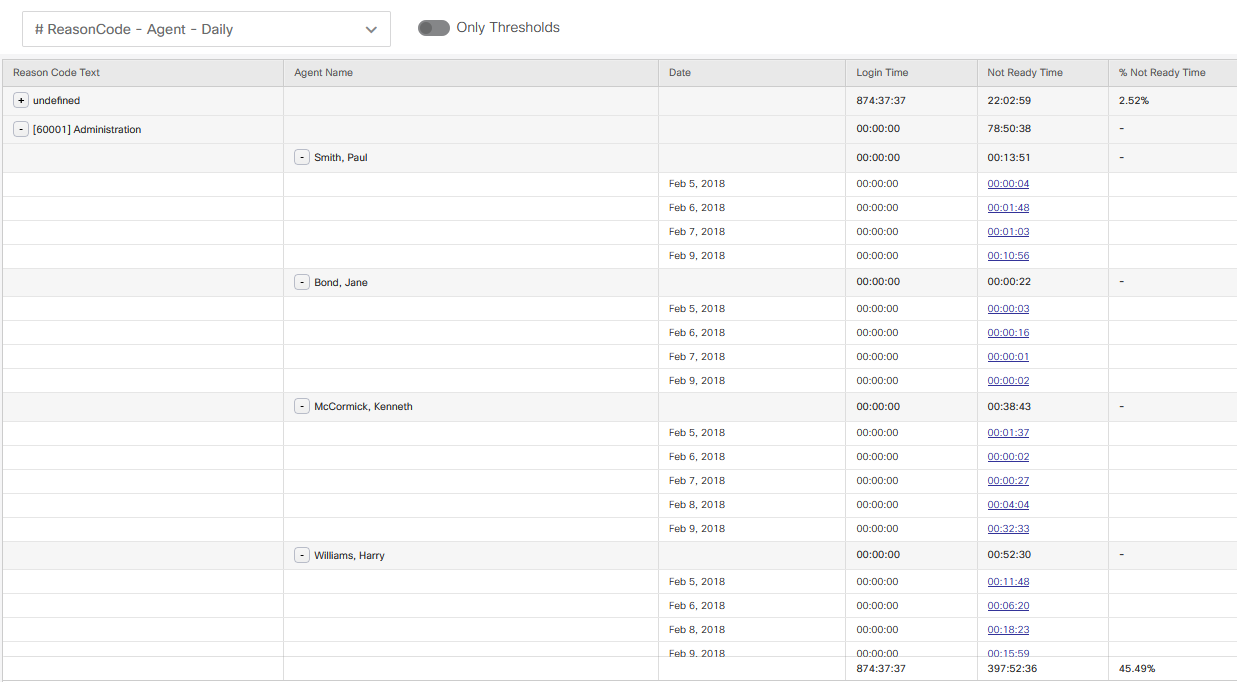The image size is (1237, 682).
Task: Open Not Ready Time link 00:10:56
Action: pyautogui.click(x=1008, y=256)
